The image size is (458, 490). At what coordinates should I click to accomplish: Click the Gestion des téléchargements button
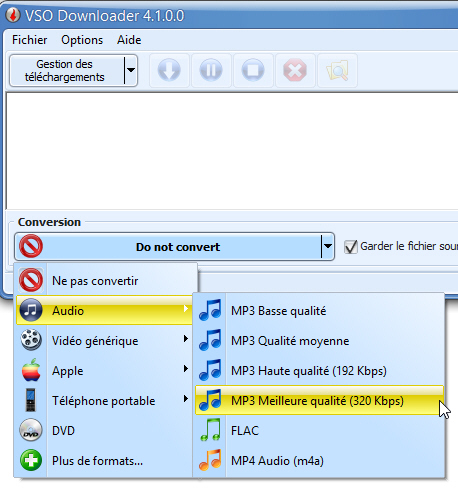tap(67, 70)
